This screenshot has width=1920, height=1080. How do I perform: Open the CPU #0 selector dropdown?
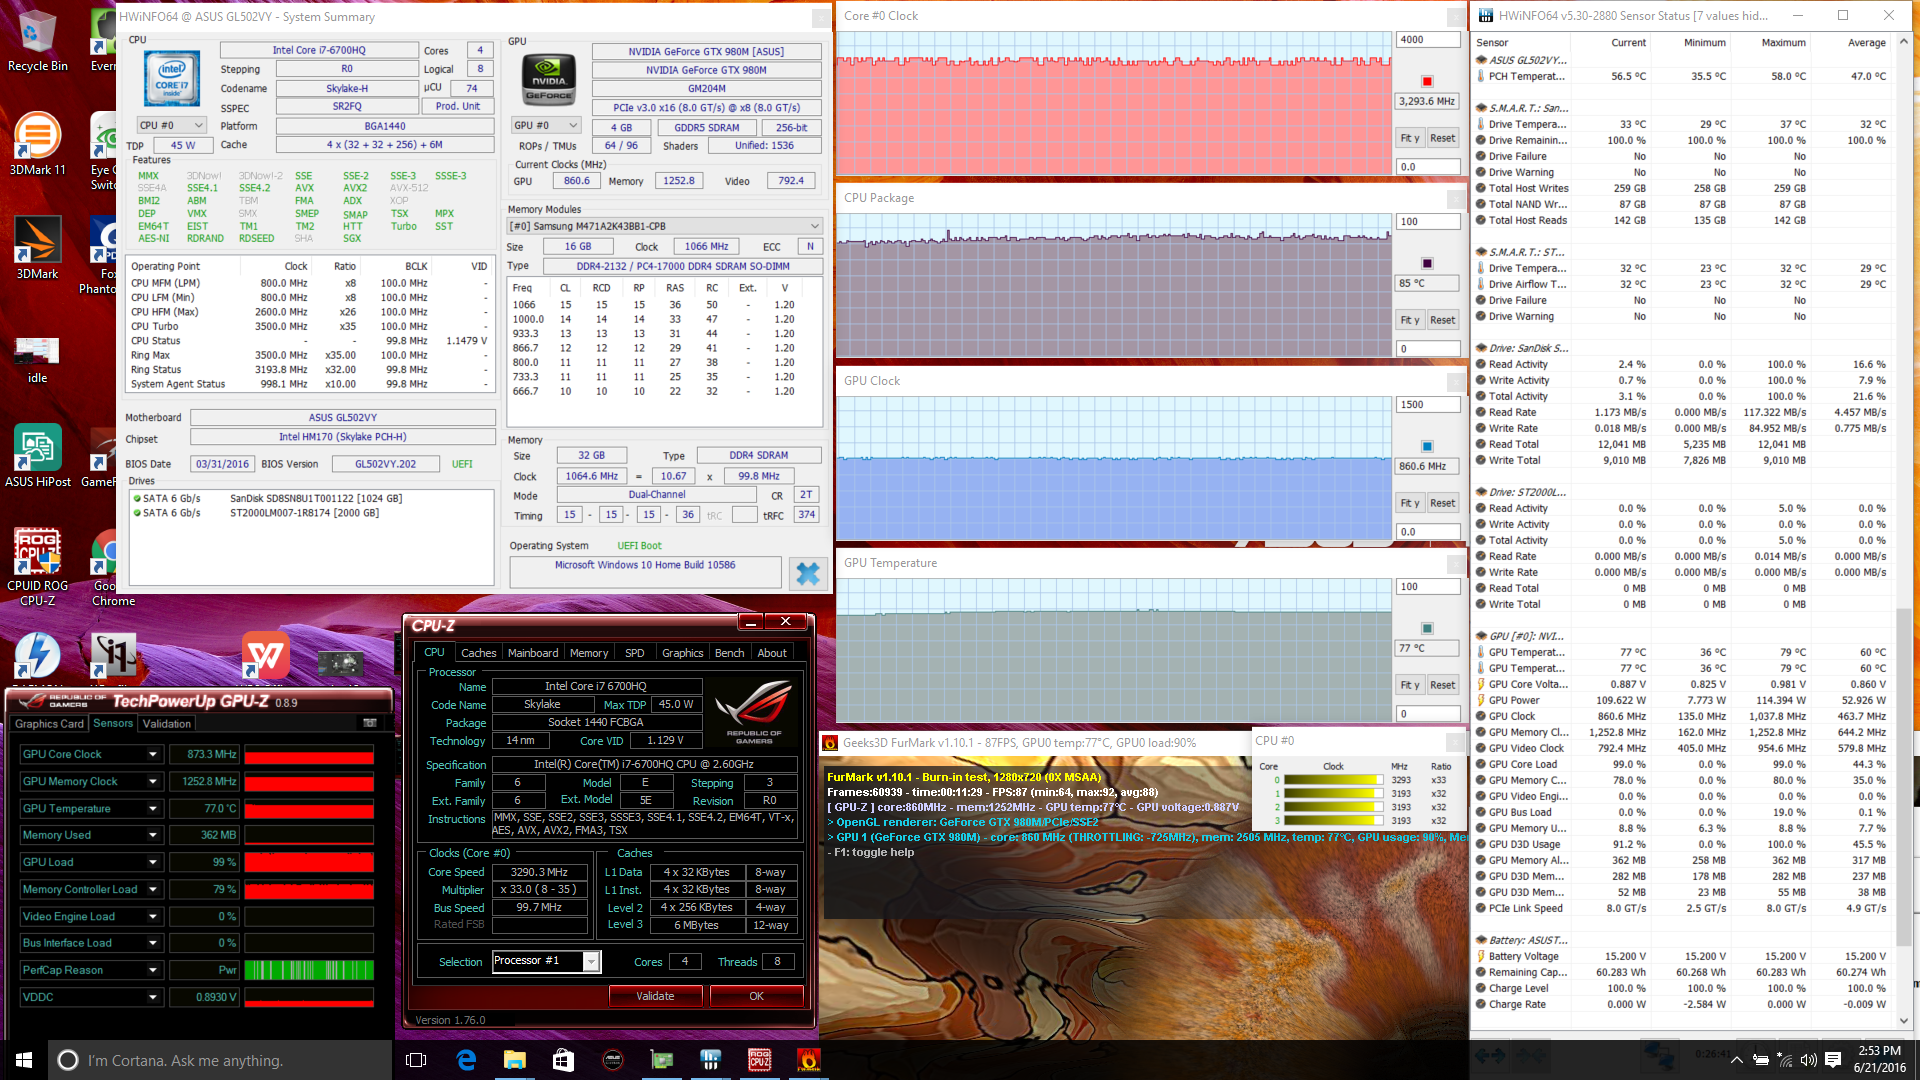(171, 126)
